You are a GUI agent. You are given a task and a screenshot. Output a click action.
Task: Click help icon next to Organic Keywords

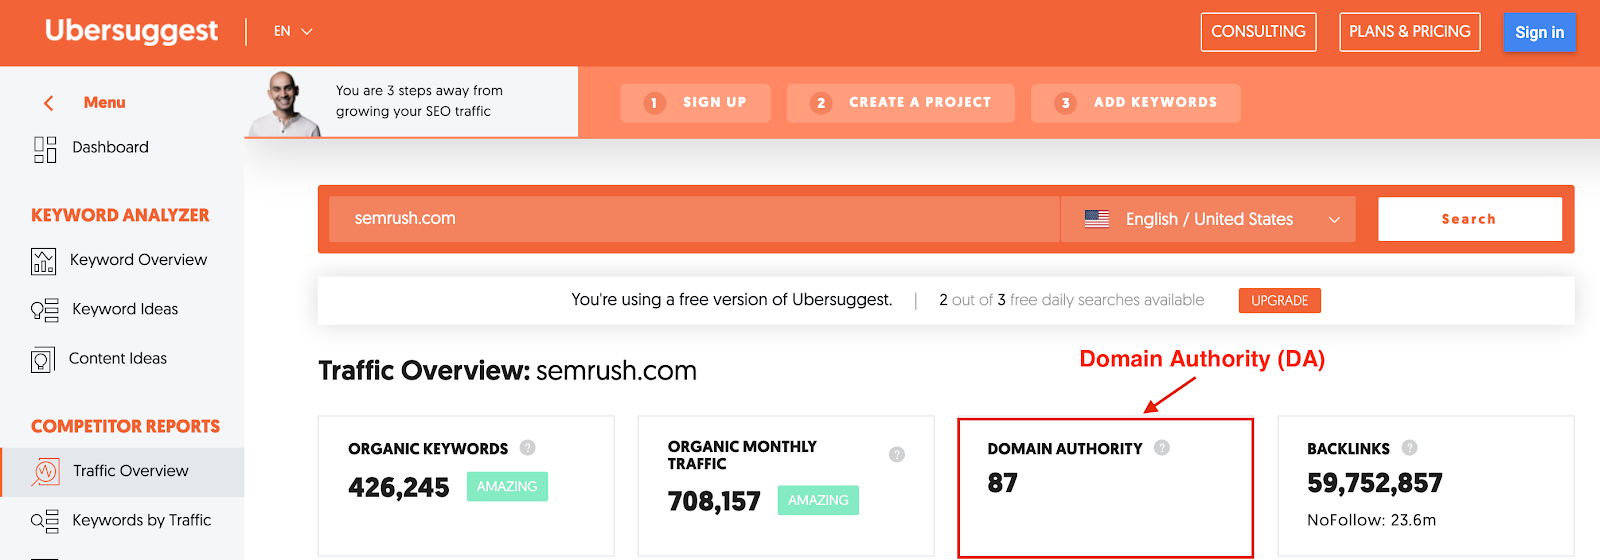(528, 448)
